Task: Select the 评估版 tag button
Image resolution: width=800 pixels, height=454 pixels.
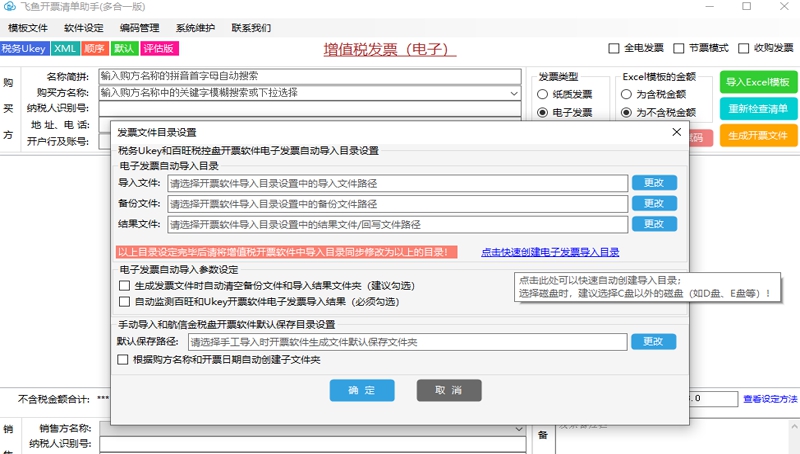Action: pos(159,48)
